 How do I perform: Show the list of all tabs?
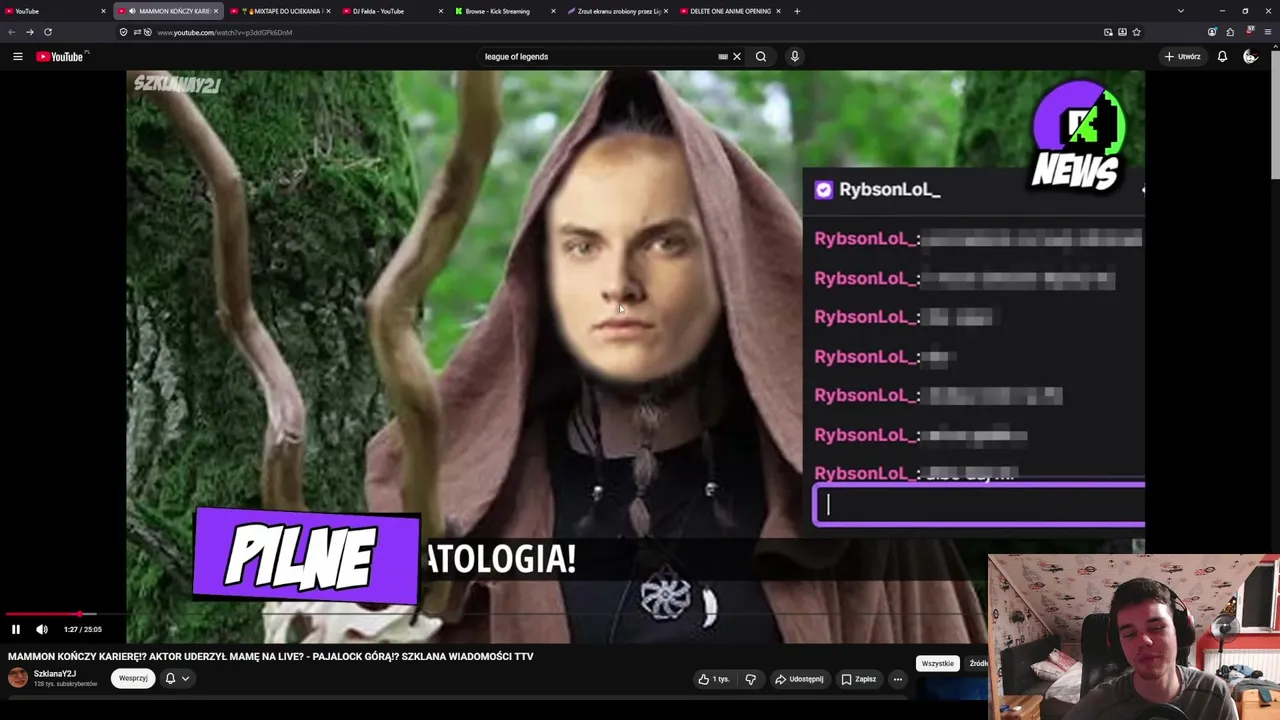(x=1180, y=11)
